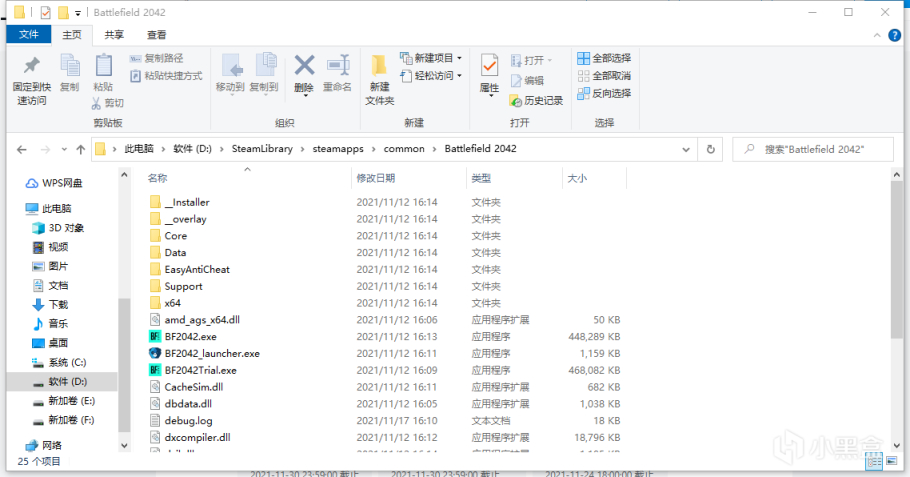Click 粘贴快捷方式 option
This screenshot has width=910, height=477.
pos(166,75)
